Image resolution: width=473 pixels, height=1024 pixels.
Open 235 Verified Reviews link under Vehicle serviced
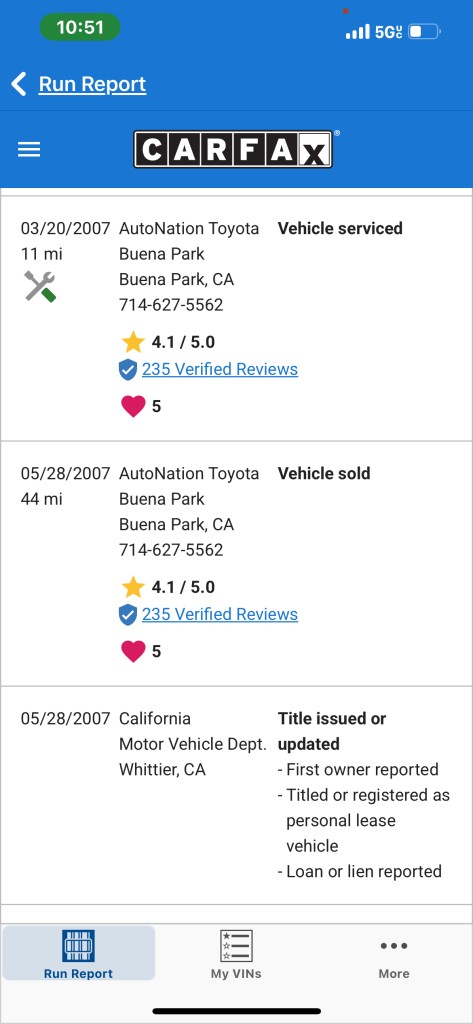click(220, 369)
